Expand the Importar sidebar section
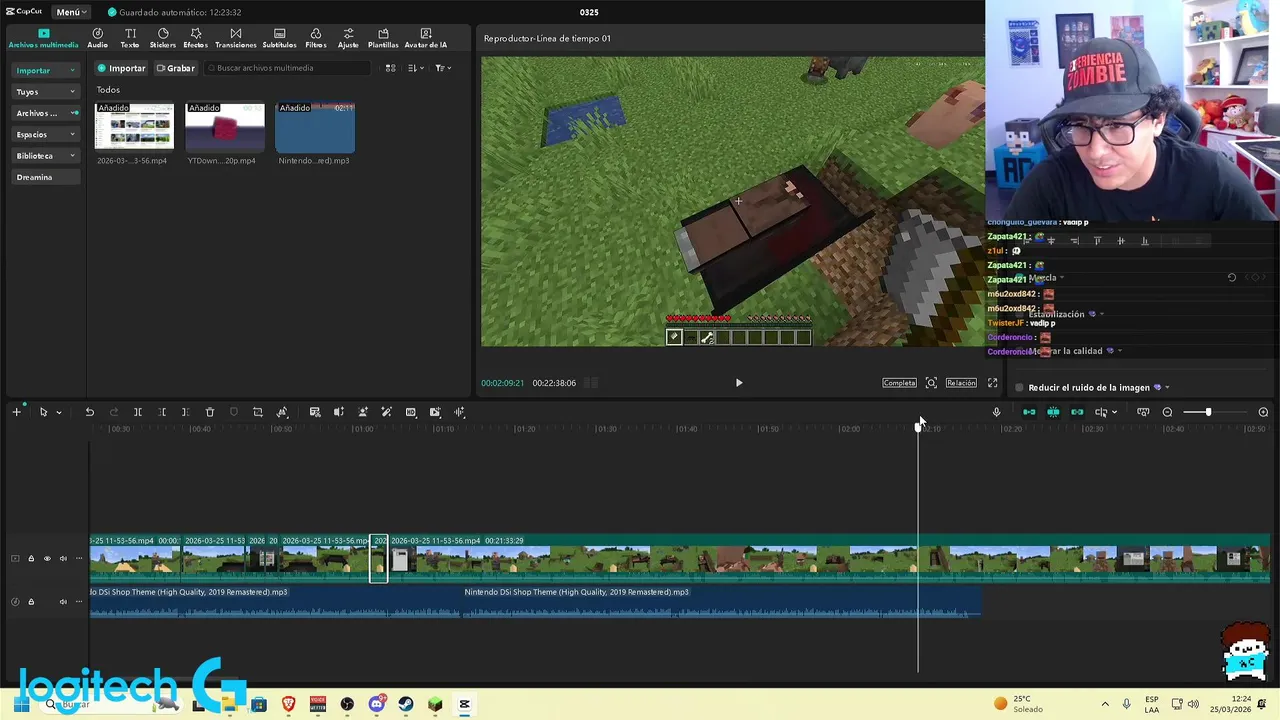Image resolution: width=1280 pixels, height=720 pixels. click(x=45, y=70)
